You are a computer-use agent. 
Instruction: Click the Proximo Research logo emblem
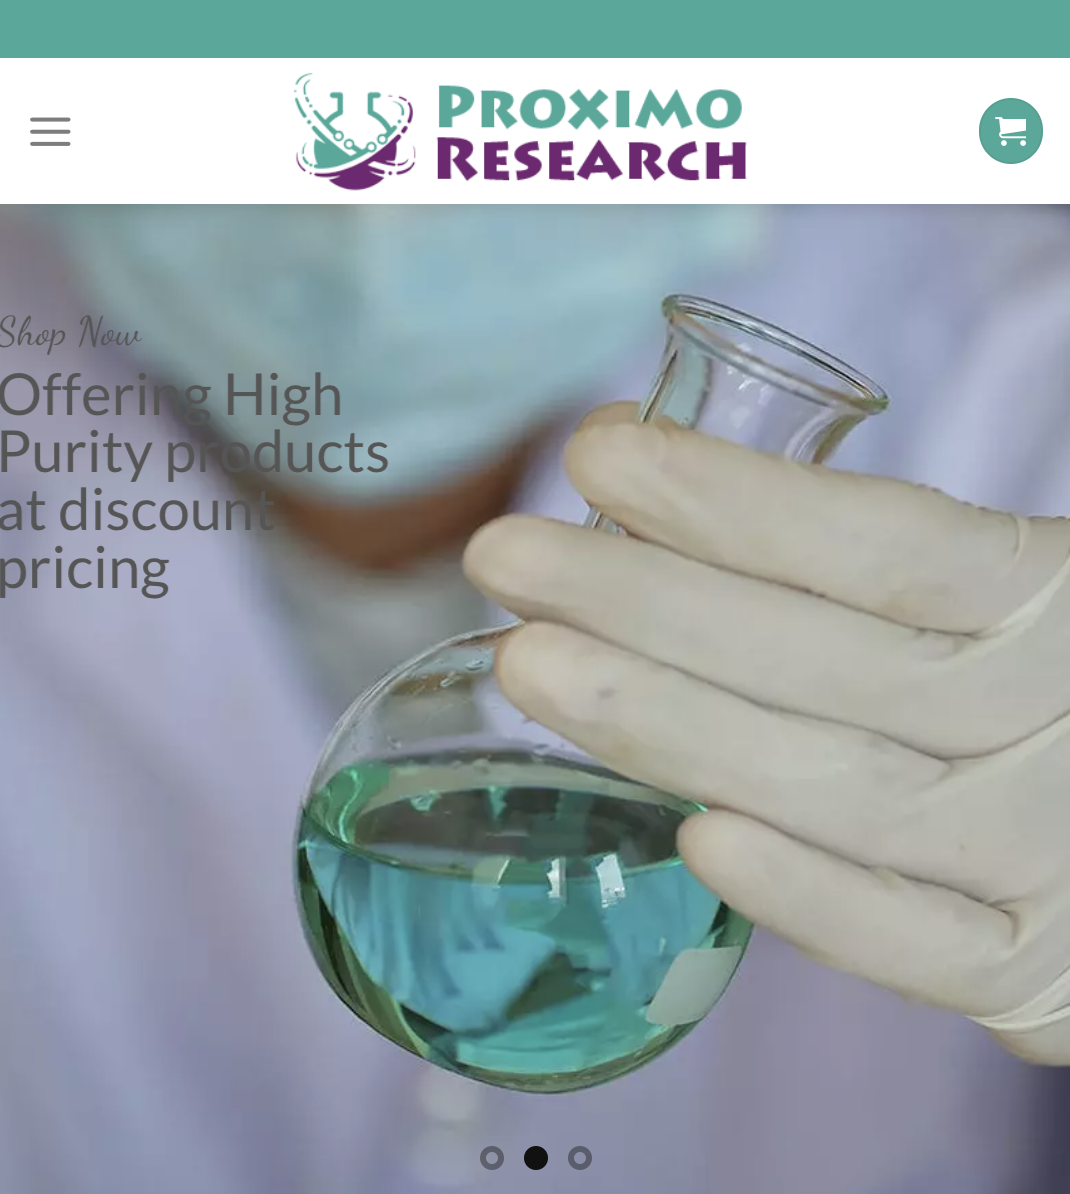point(354,131)
